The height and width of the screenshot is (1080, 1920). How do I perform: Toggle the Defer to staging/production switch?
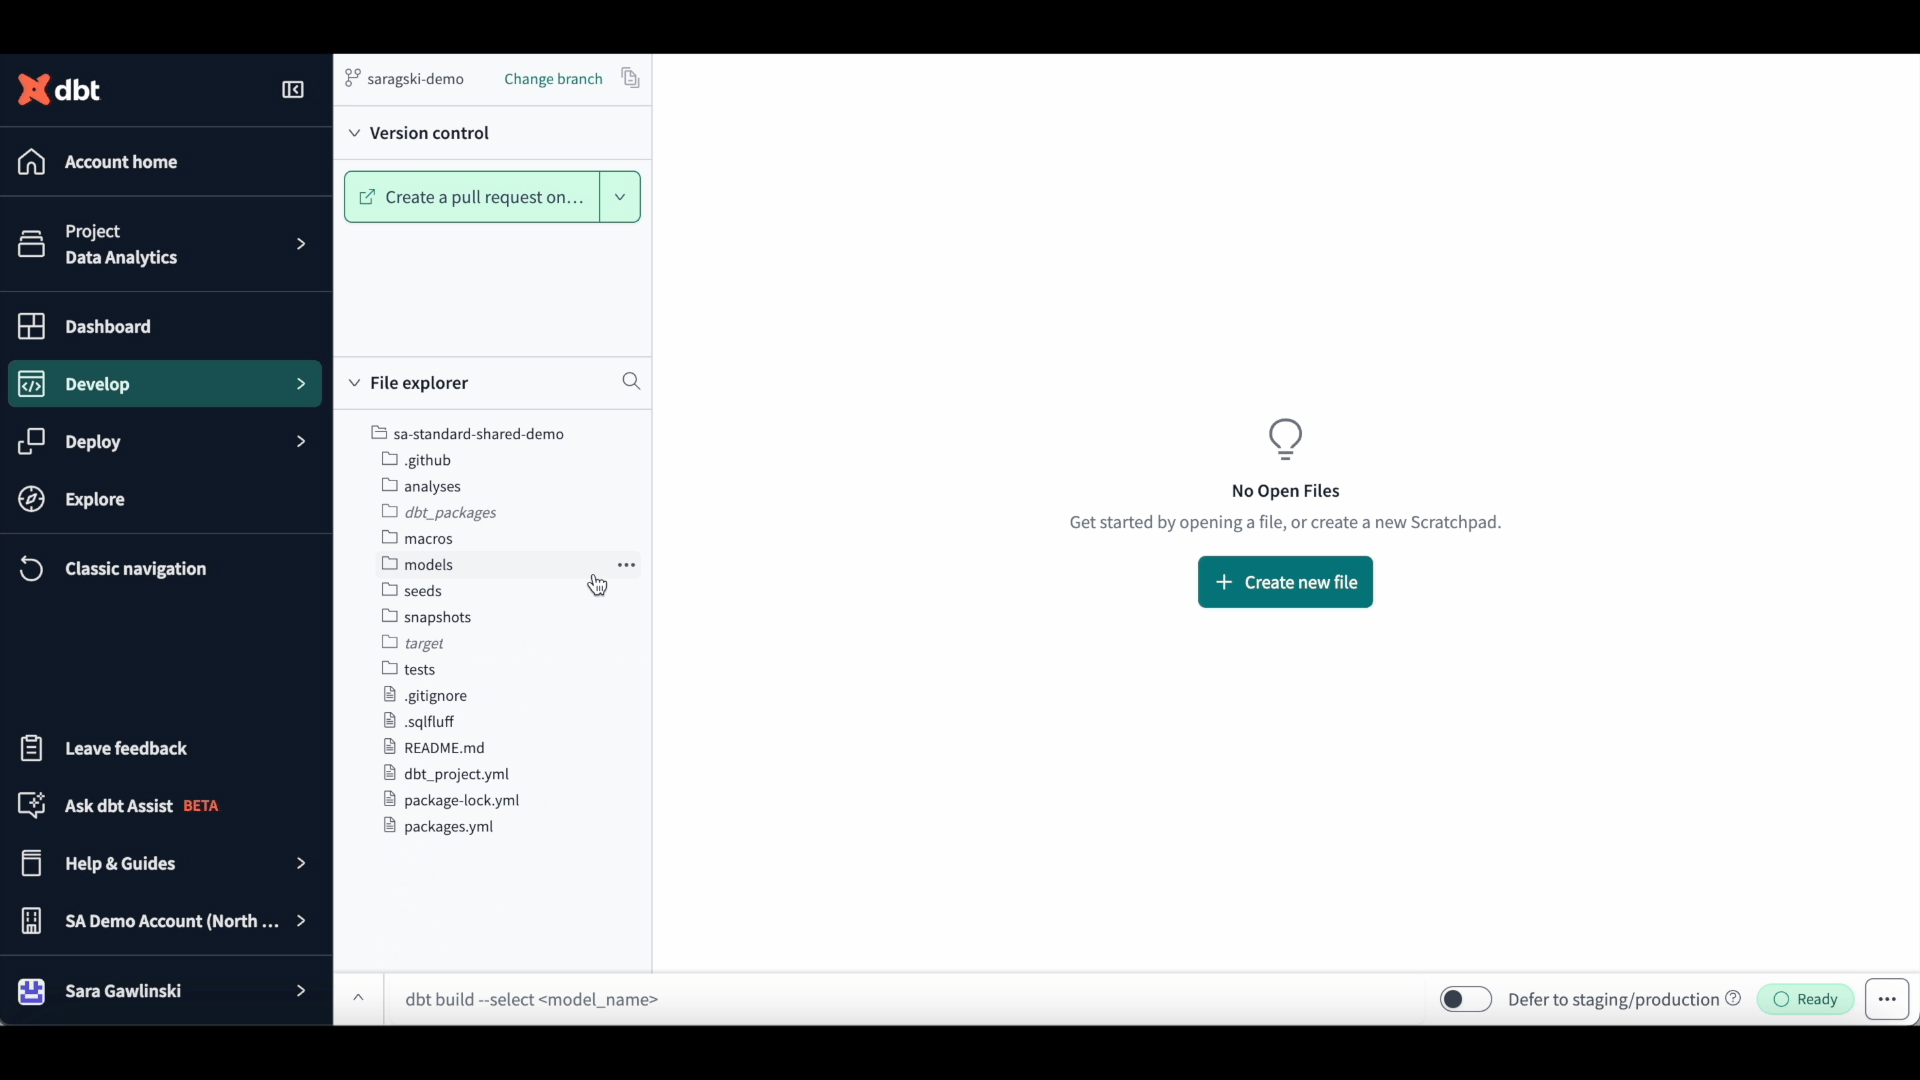1465,998
